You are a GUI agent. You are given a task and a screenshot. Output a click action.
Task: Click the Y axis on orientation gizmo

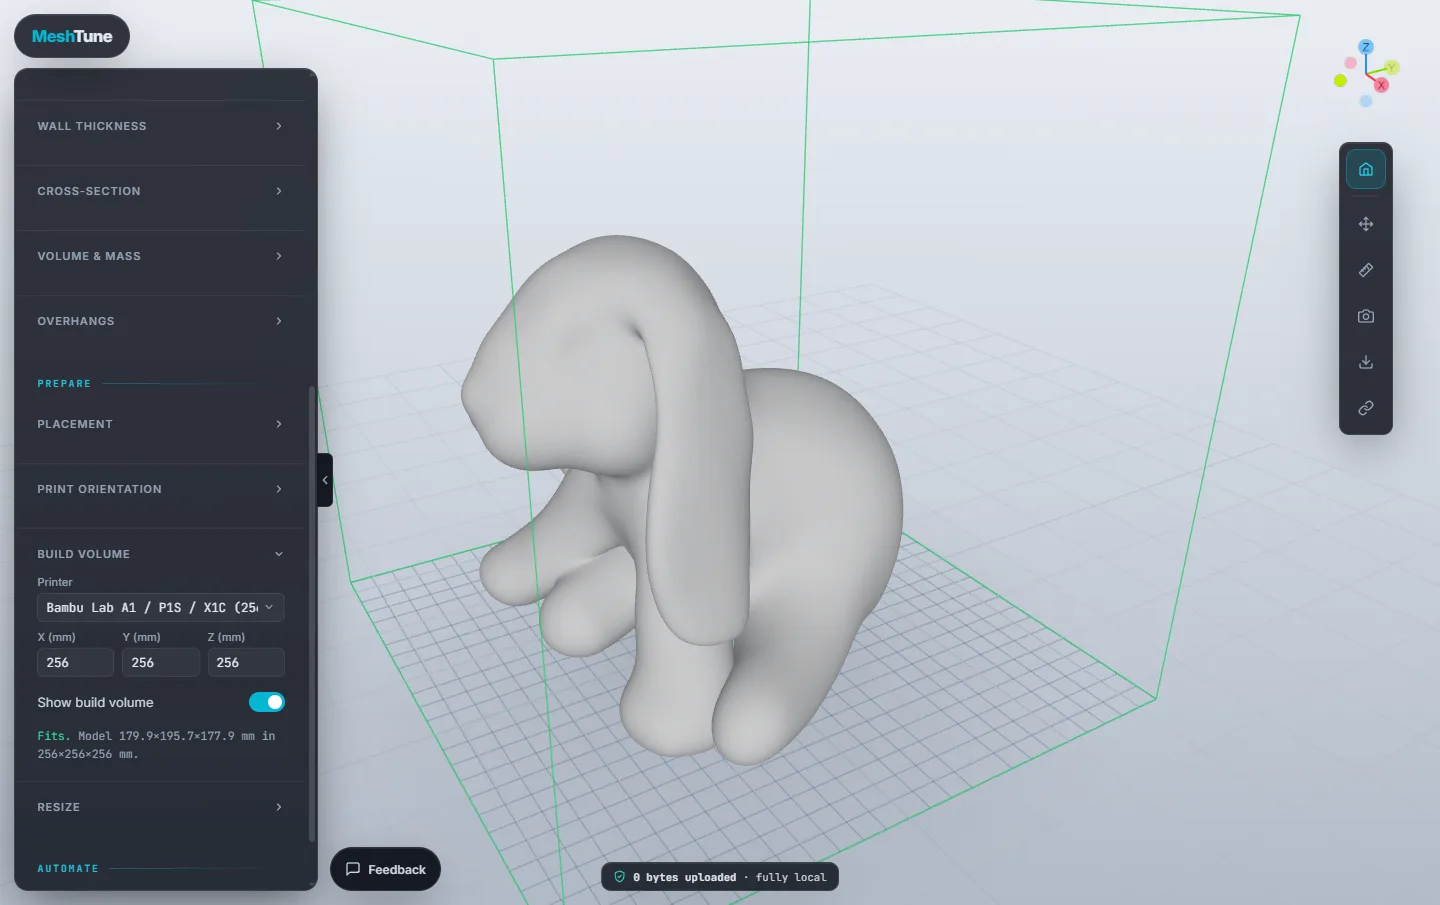(1392, 68)
